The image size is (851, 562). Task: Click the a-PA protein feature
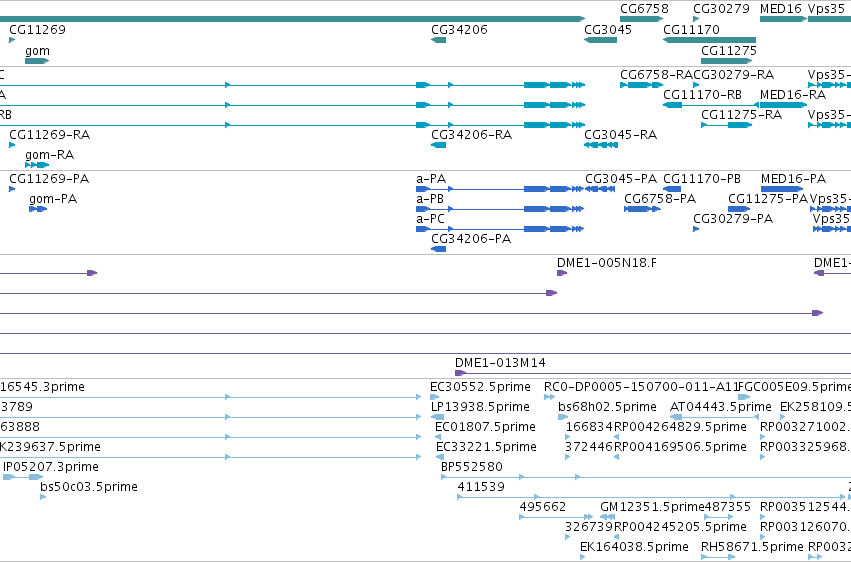[x=500, y=189]
